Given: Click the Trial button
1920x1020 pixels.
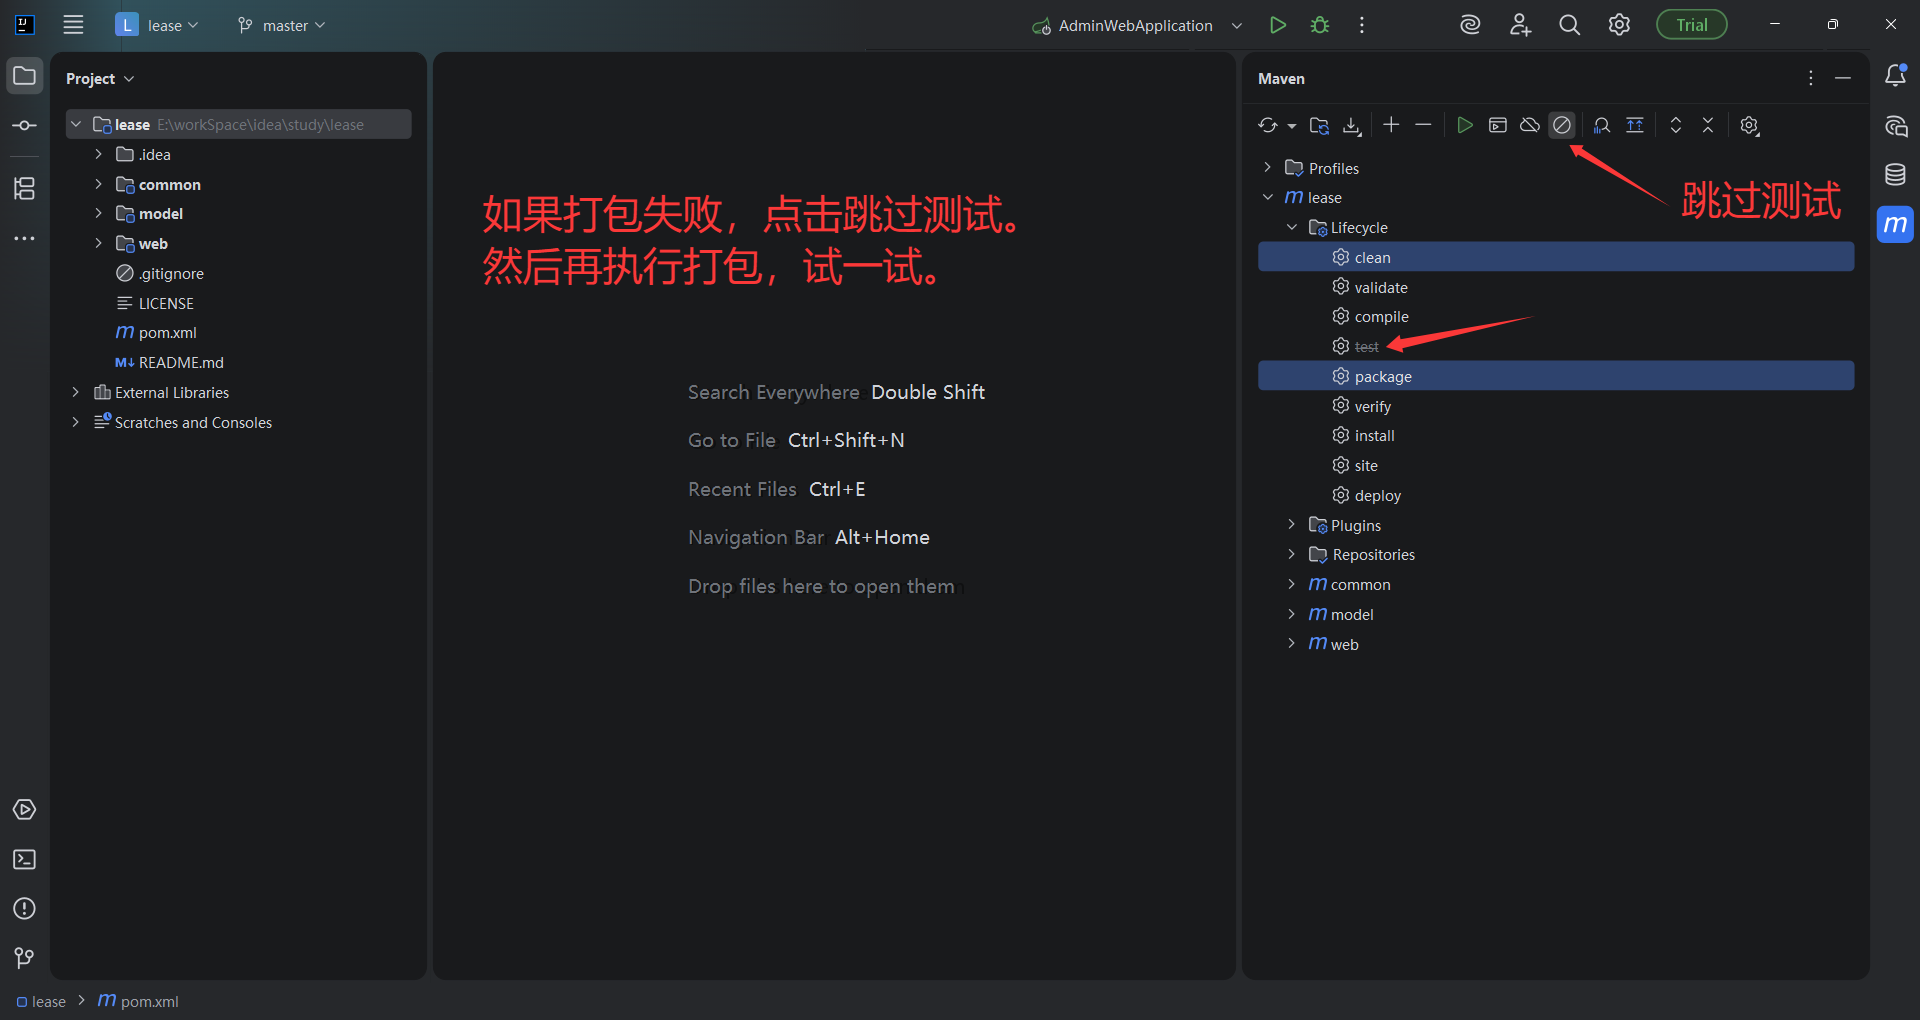Looking at the screenshot, I should point(1691,25).
